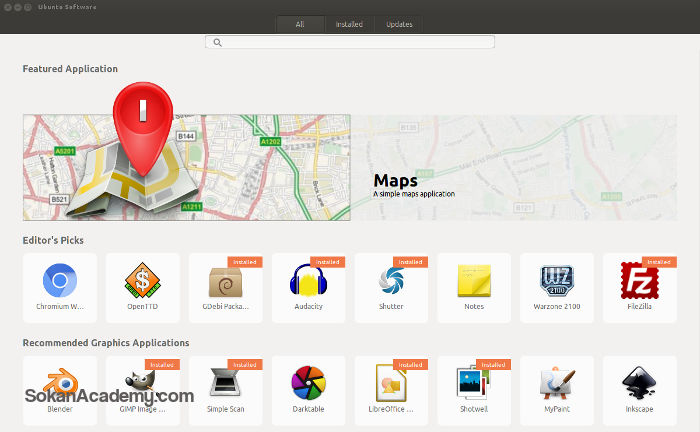Viewport: 700px width, 432px height.
Task: Open the MyPaint easel icon
Action: 557,383
